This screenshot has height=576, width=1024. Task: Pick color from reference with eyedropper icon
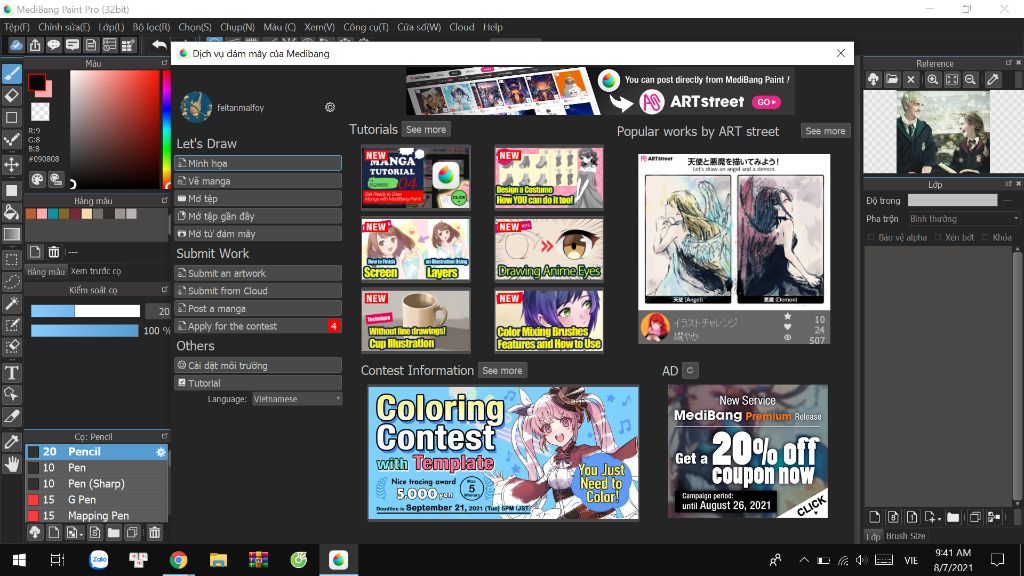point(993,80)
